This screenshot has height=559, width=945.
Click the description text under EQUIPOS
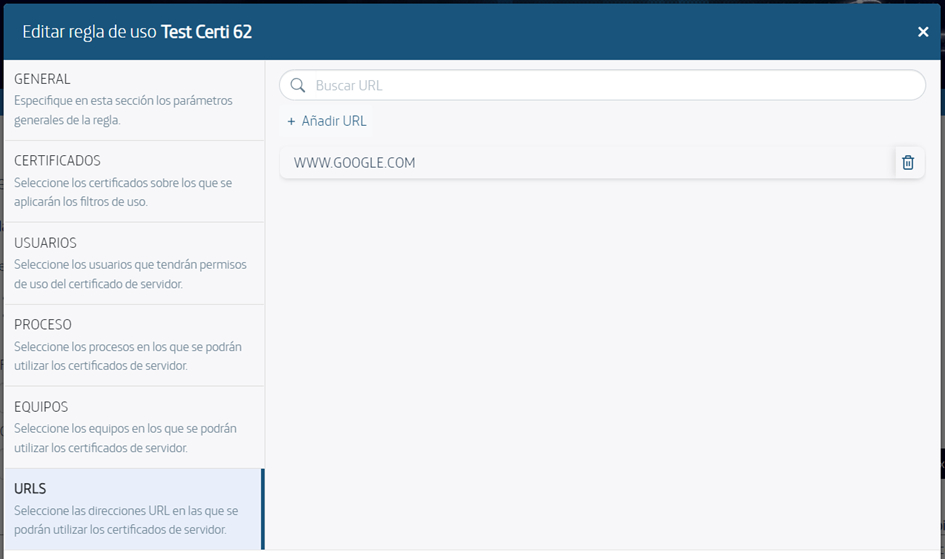[x=125, y=438]
